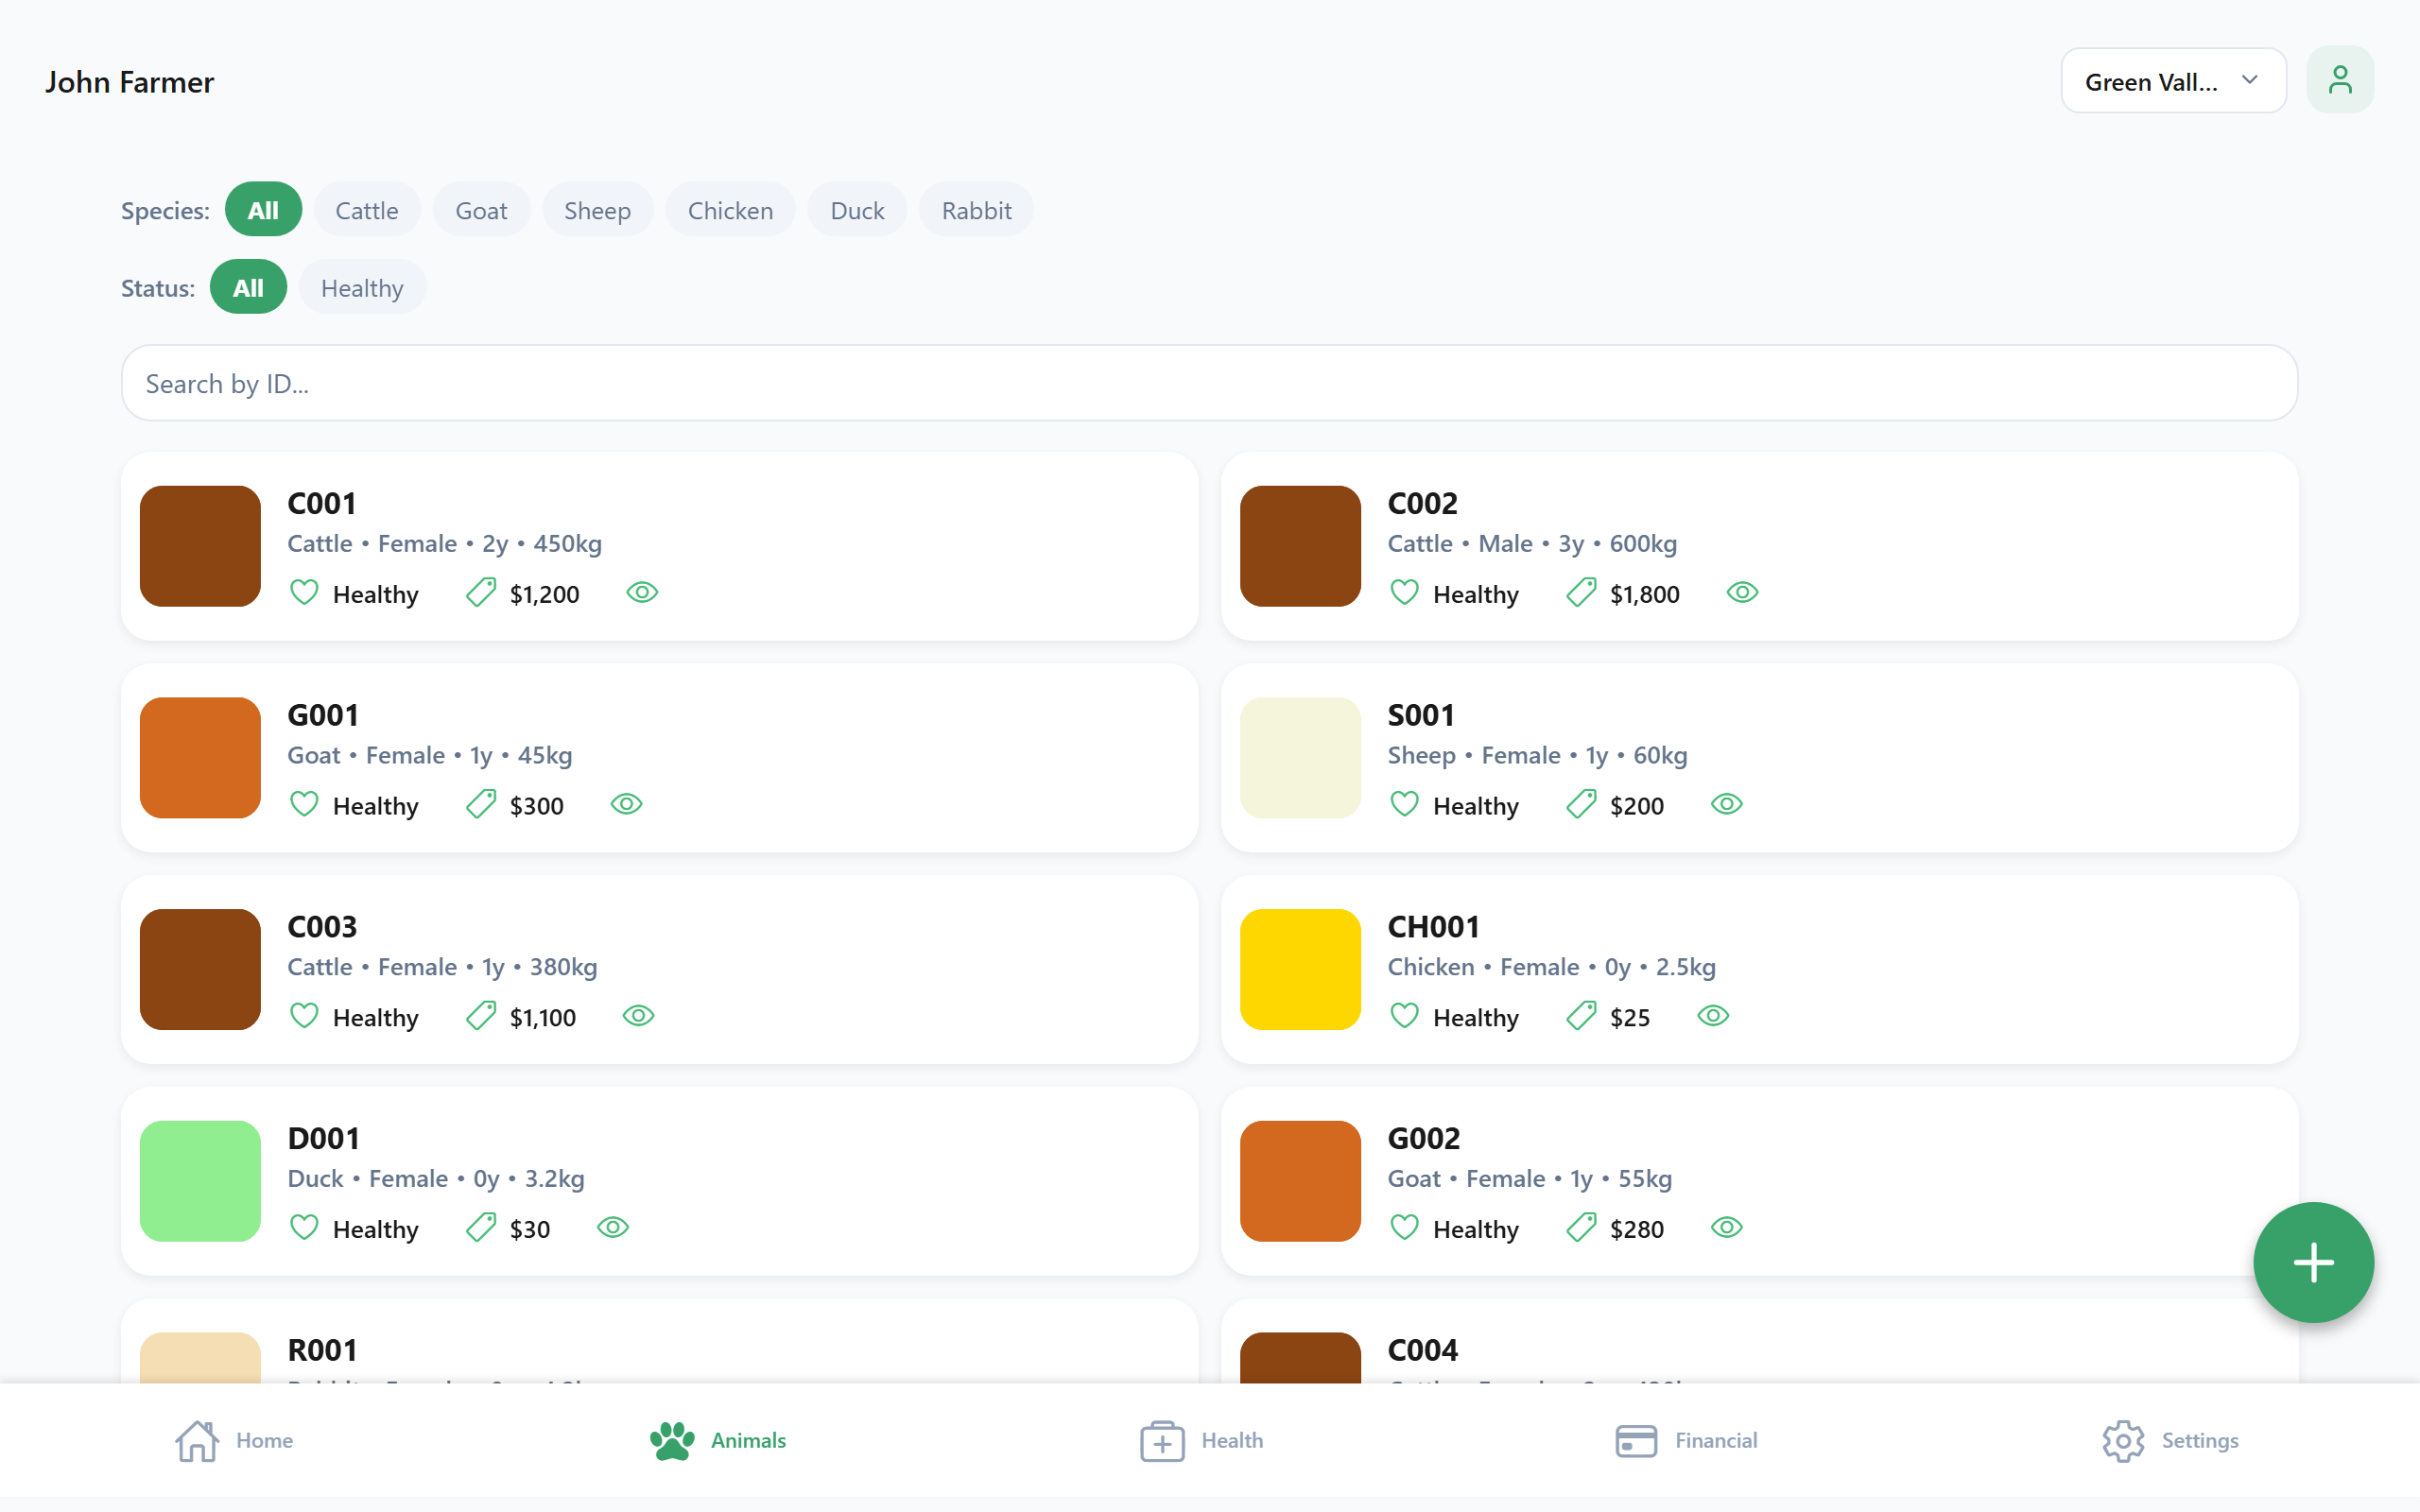Click the C003 animal ID title
The width and height of the screenshot is (2420, 1512).
pos(322,927)
